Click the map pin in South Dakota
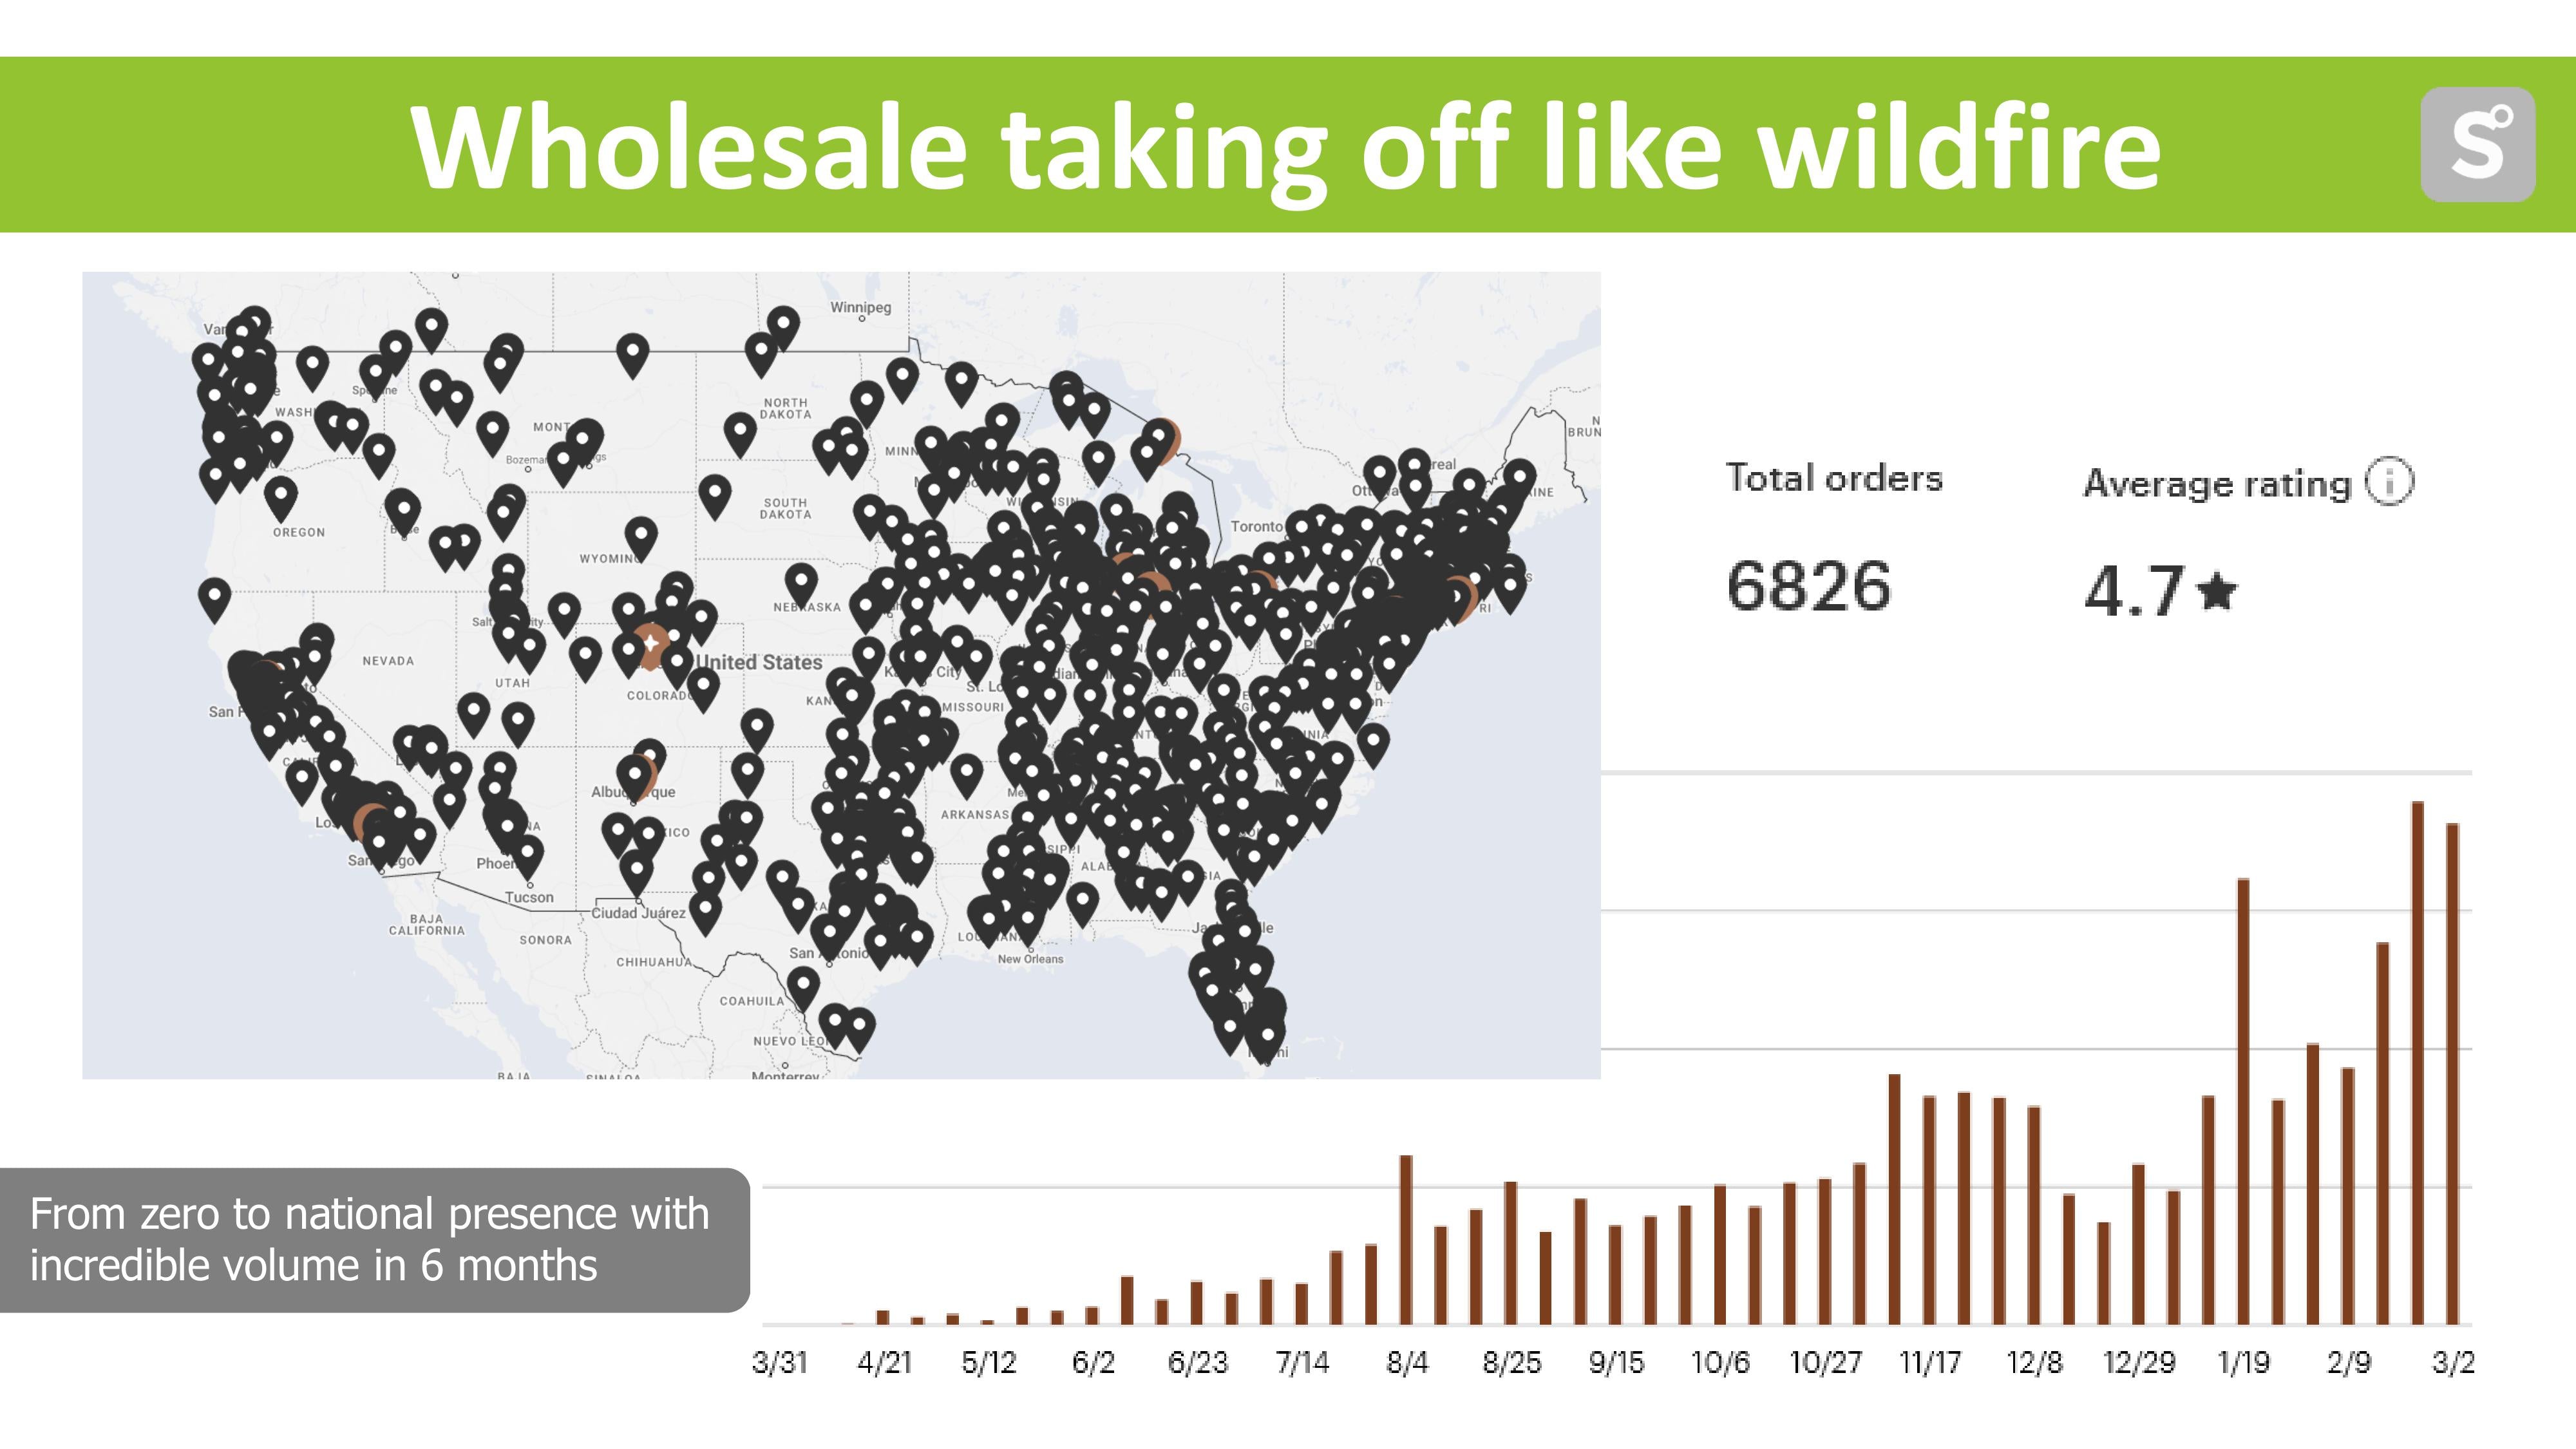The height and width of the screenshot is (1449, 2576). 714,494
